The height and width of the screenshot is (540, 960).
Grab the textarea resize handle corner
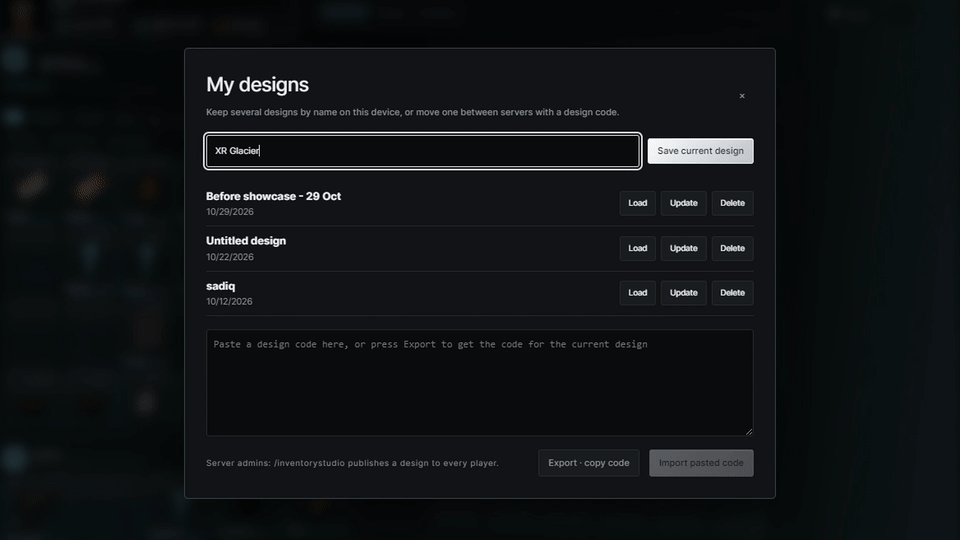[749, 432]
